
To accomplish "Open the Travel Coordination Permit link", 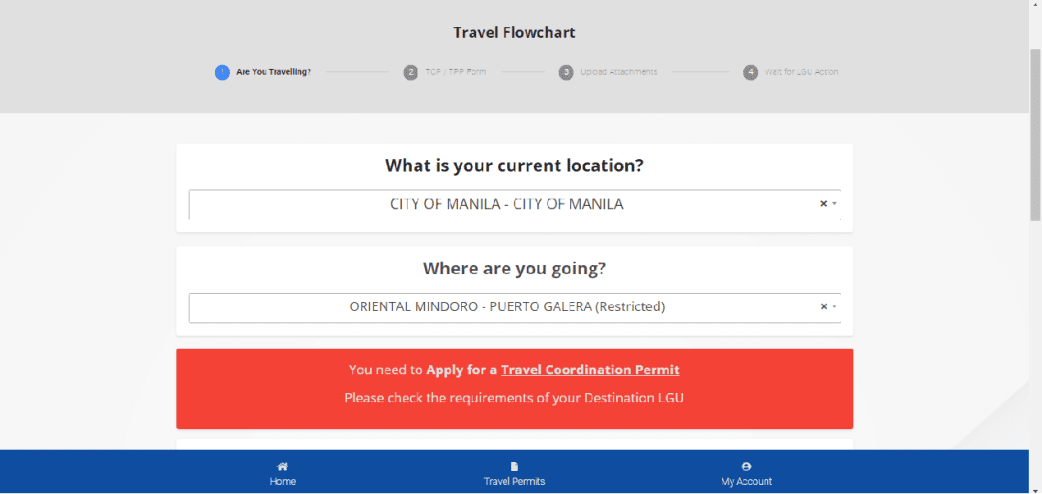I will 590,370.
